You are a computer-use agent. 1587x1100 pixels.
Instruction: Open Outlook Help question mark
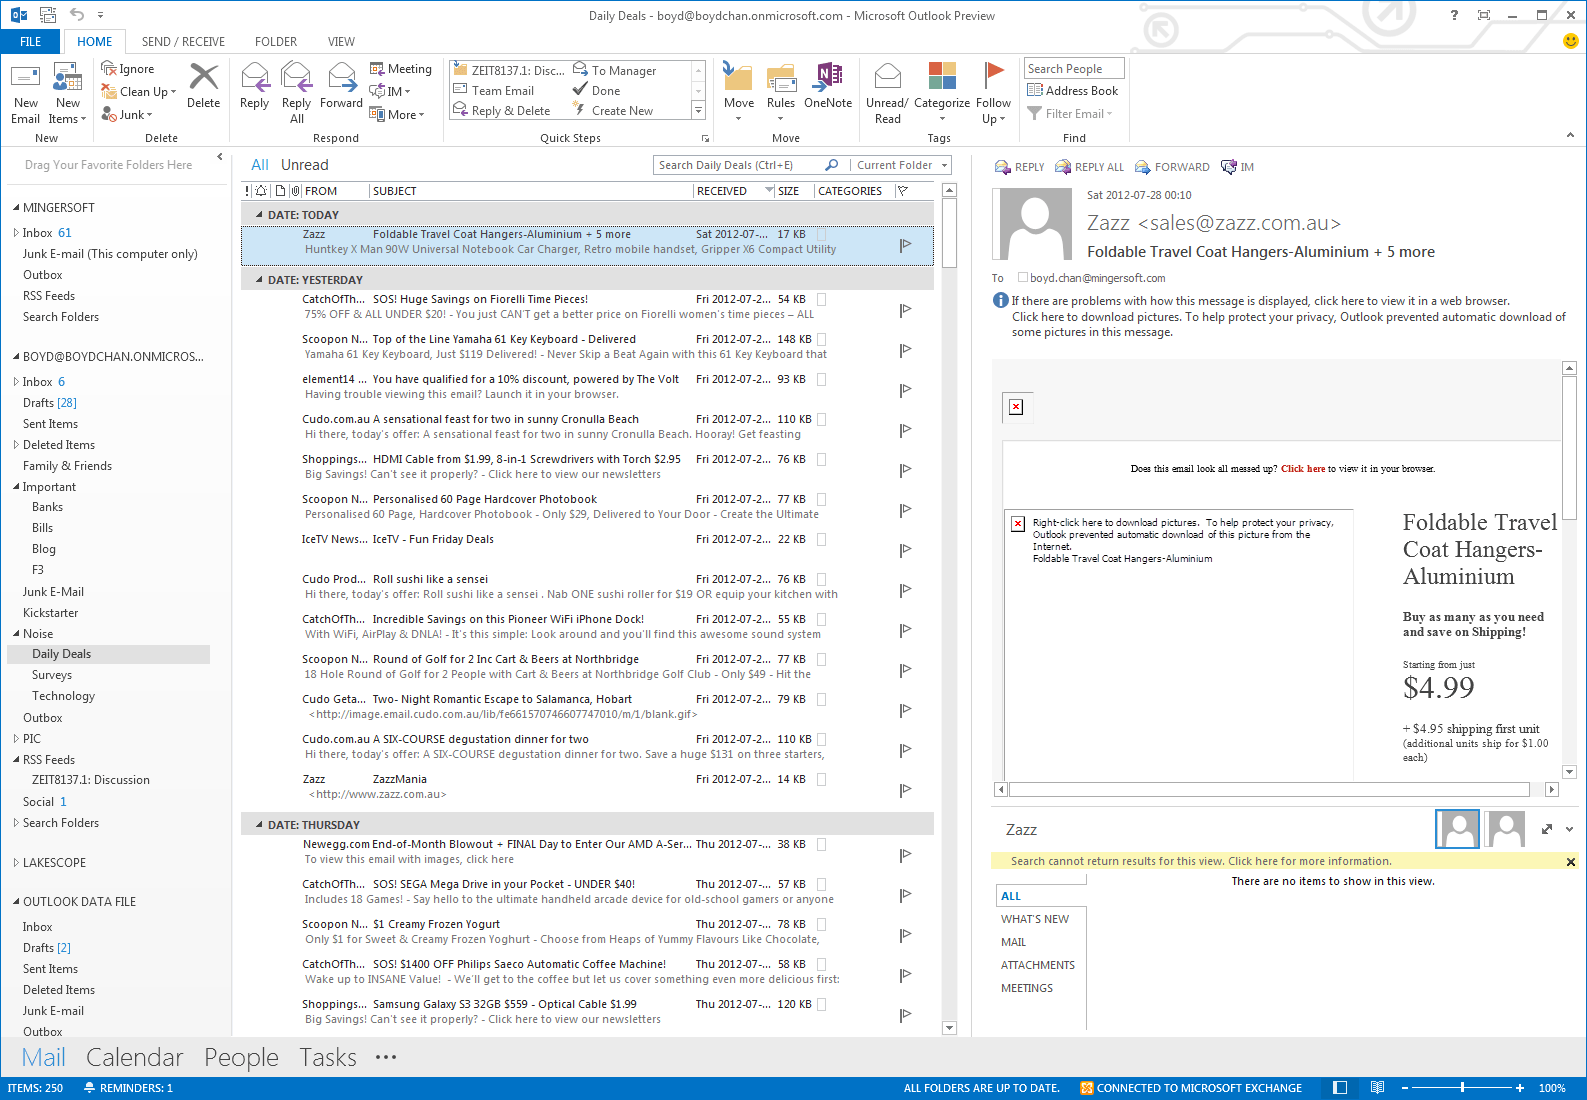[x=1454, y=15]
